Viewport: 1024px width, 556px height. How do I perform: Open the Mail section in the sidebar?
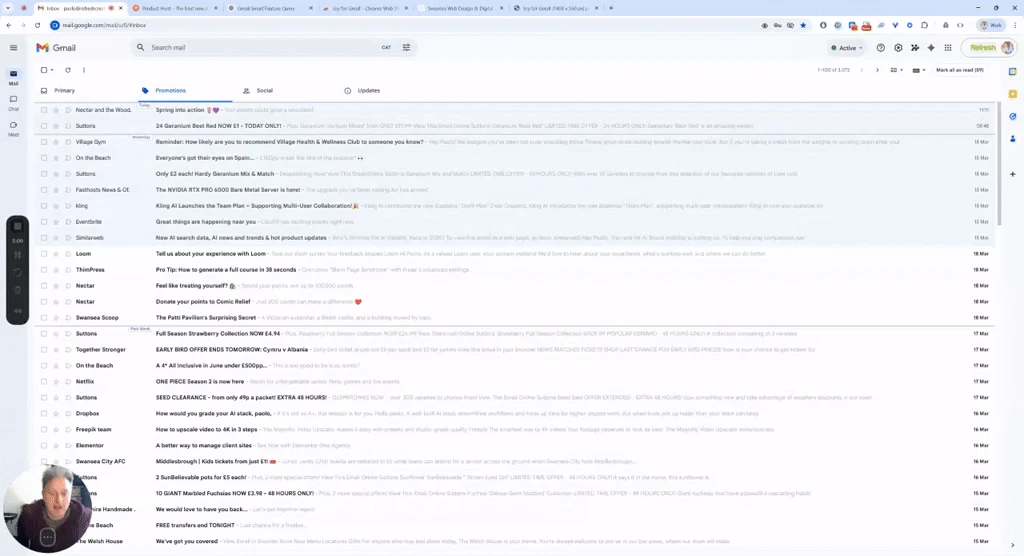13,77
